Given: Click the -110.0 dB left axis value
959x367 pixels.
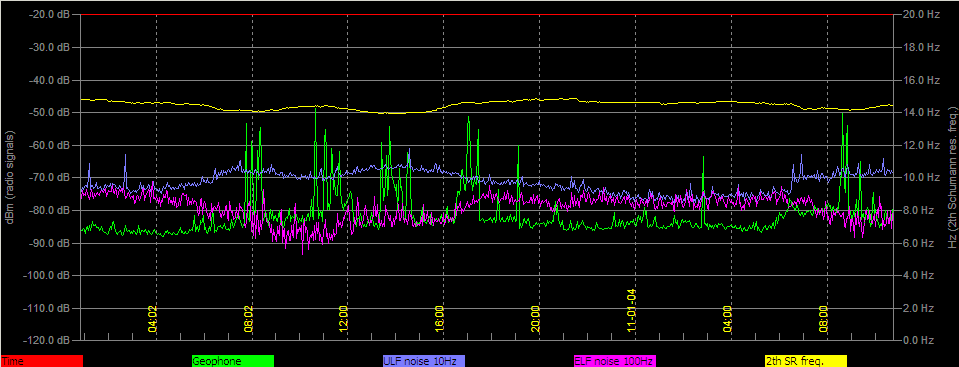Looking at the screenshot, I should tap(46, 307).
